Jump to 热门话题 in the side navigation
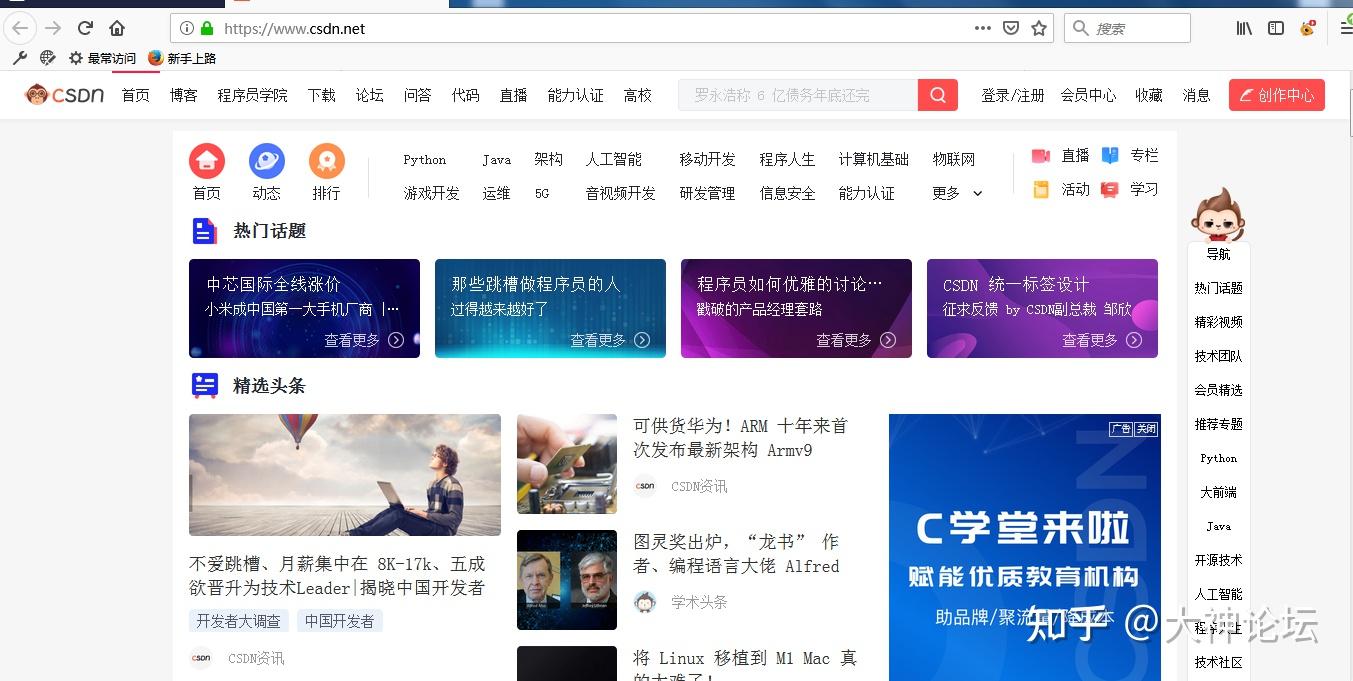 click(1218, 288)
